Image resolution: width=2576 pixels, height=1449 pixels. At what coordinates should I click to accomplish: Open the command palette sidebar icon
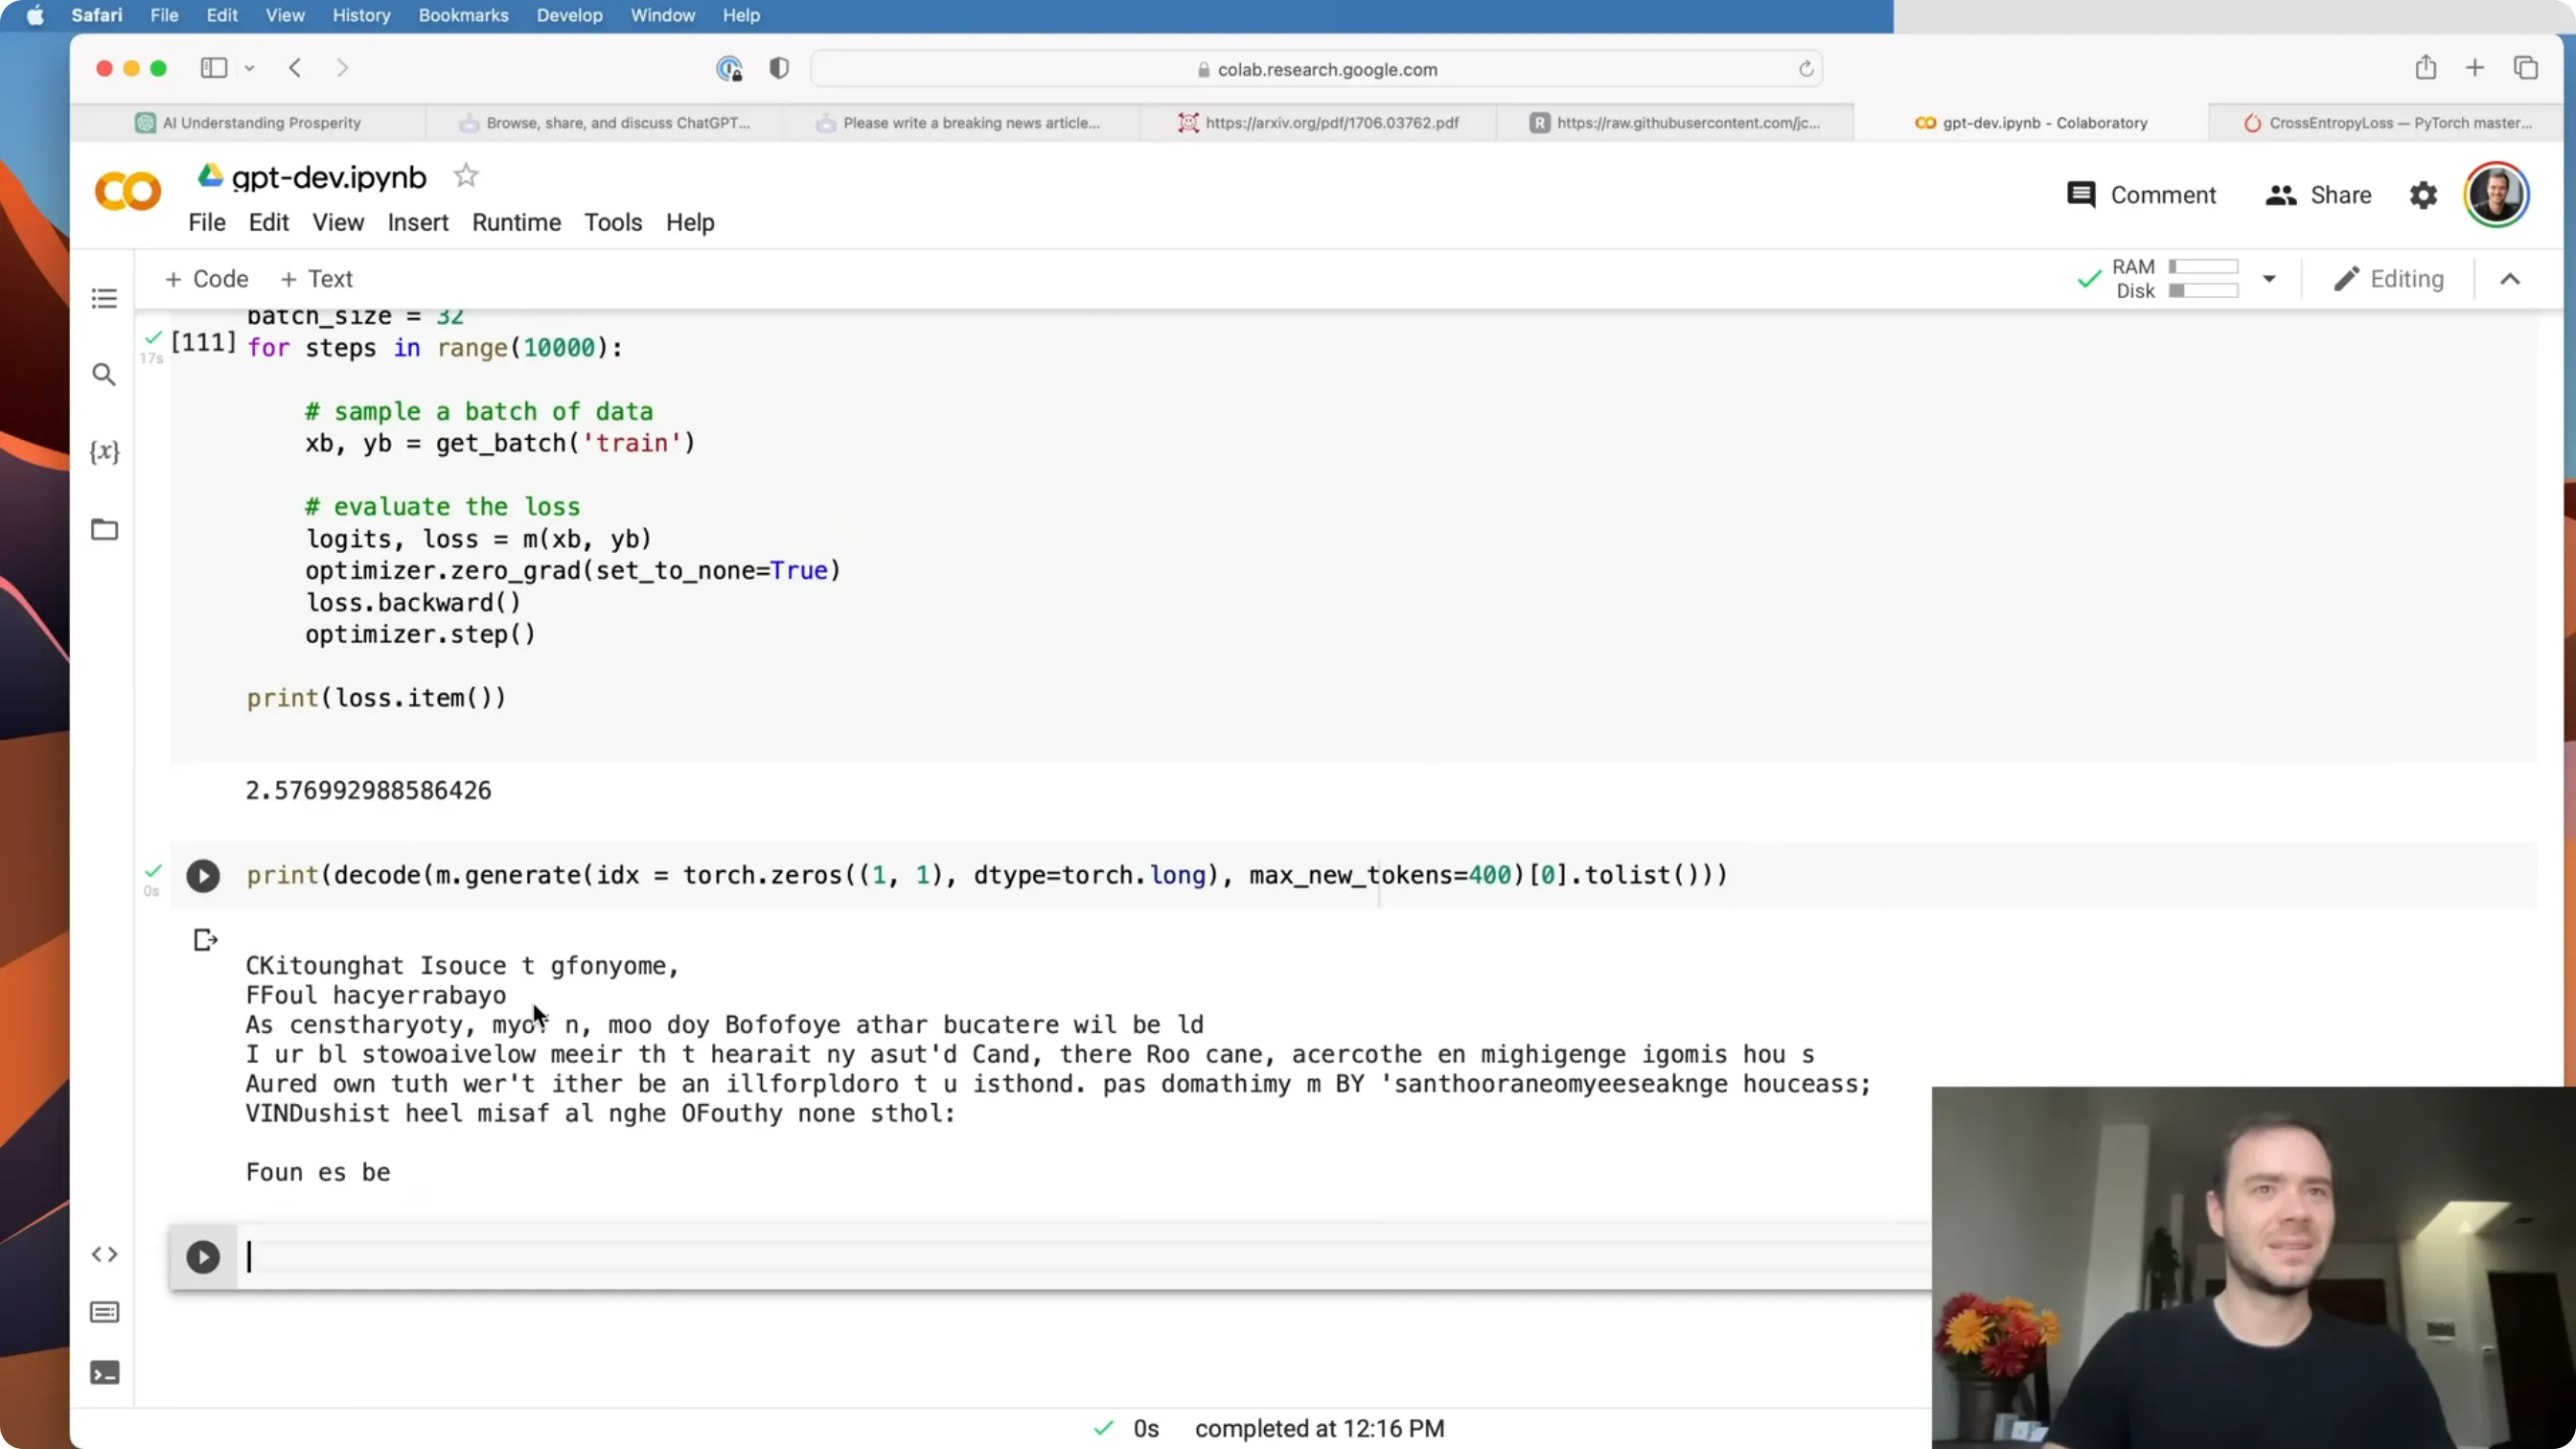pyautogui.click(x=104, y=1312)
